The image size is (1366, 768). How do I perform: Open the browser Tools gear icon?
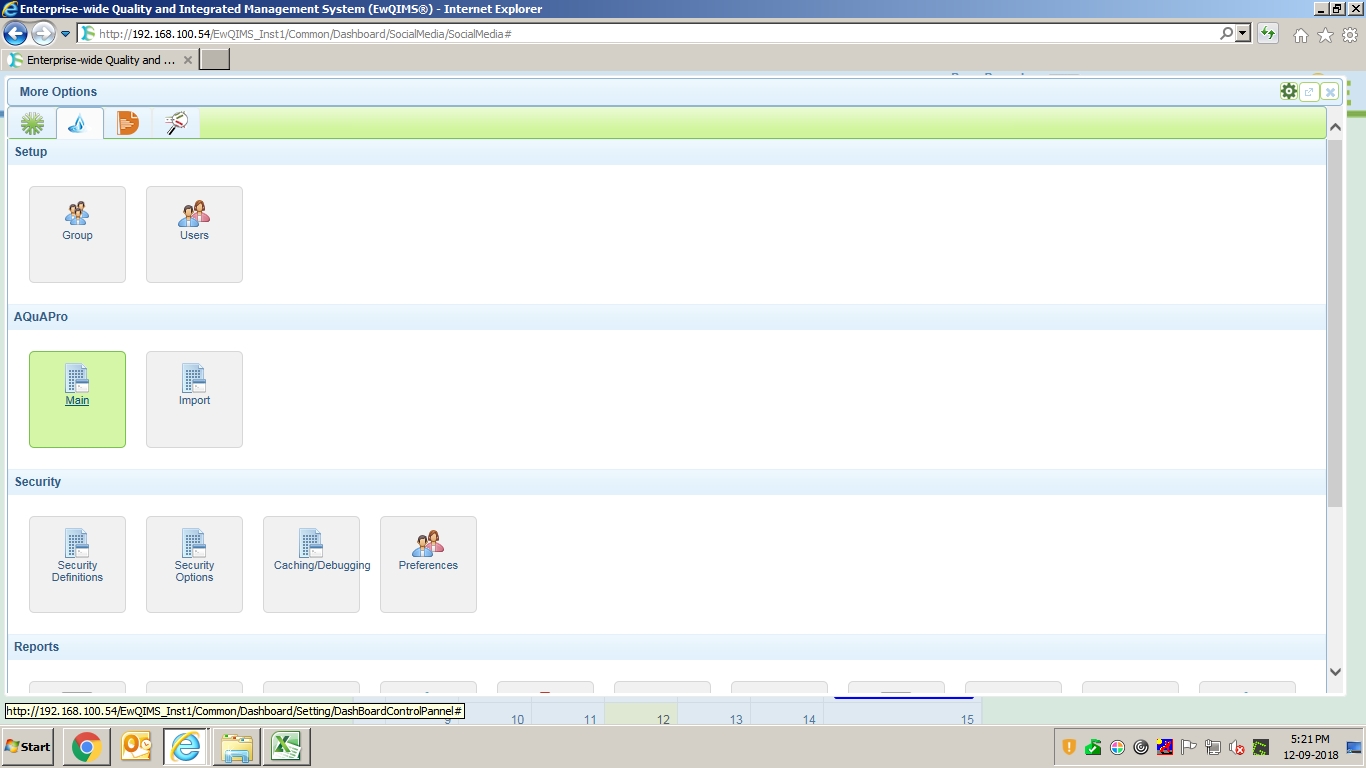point(1350,35)
